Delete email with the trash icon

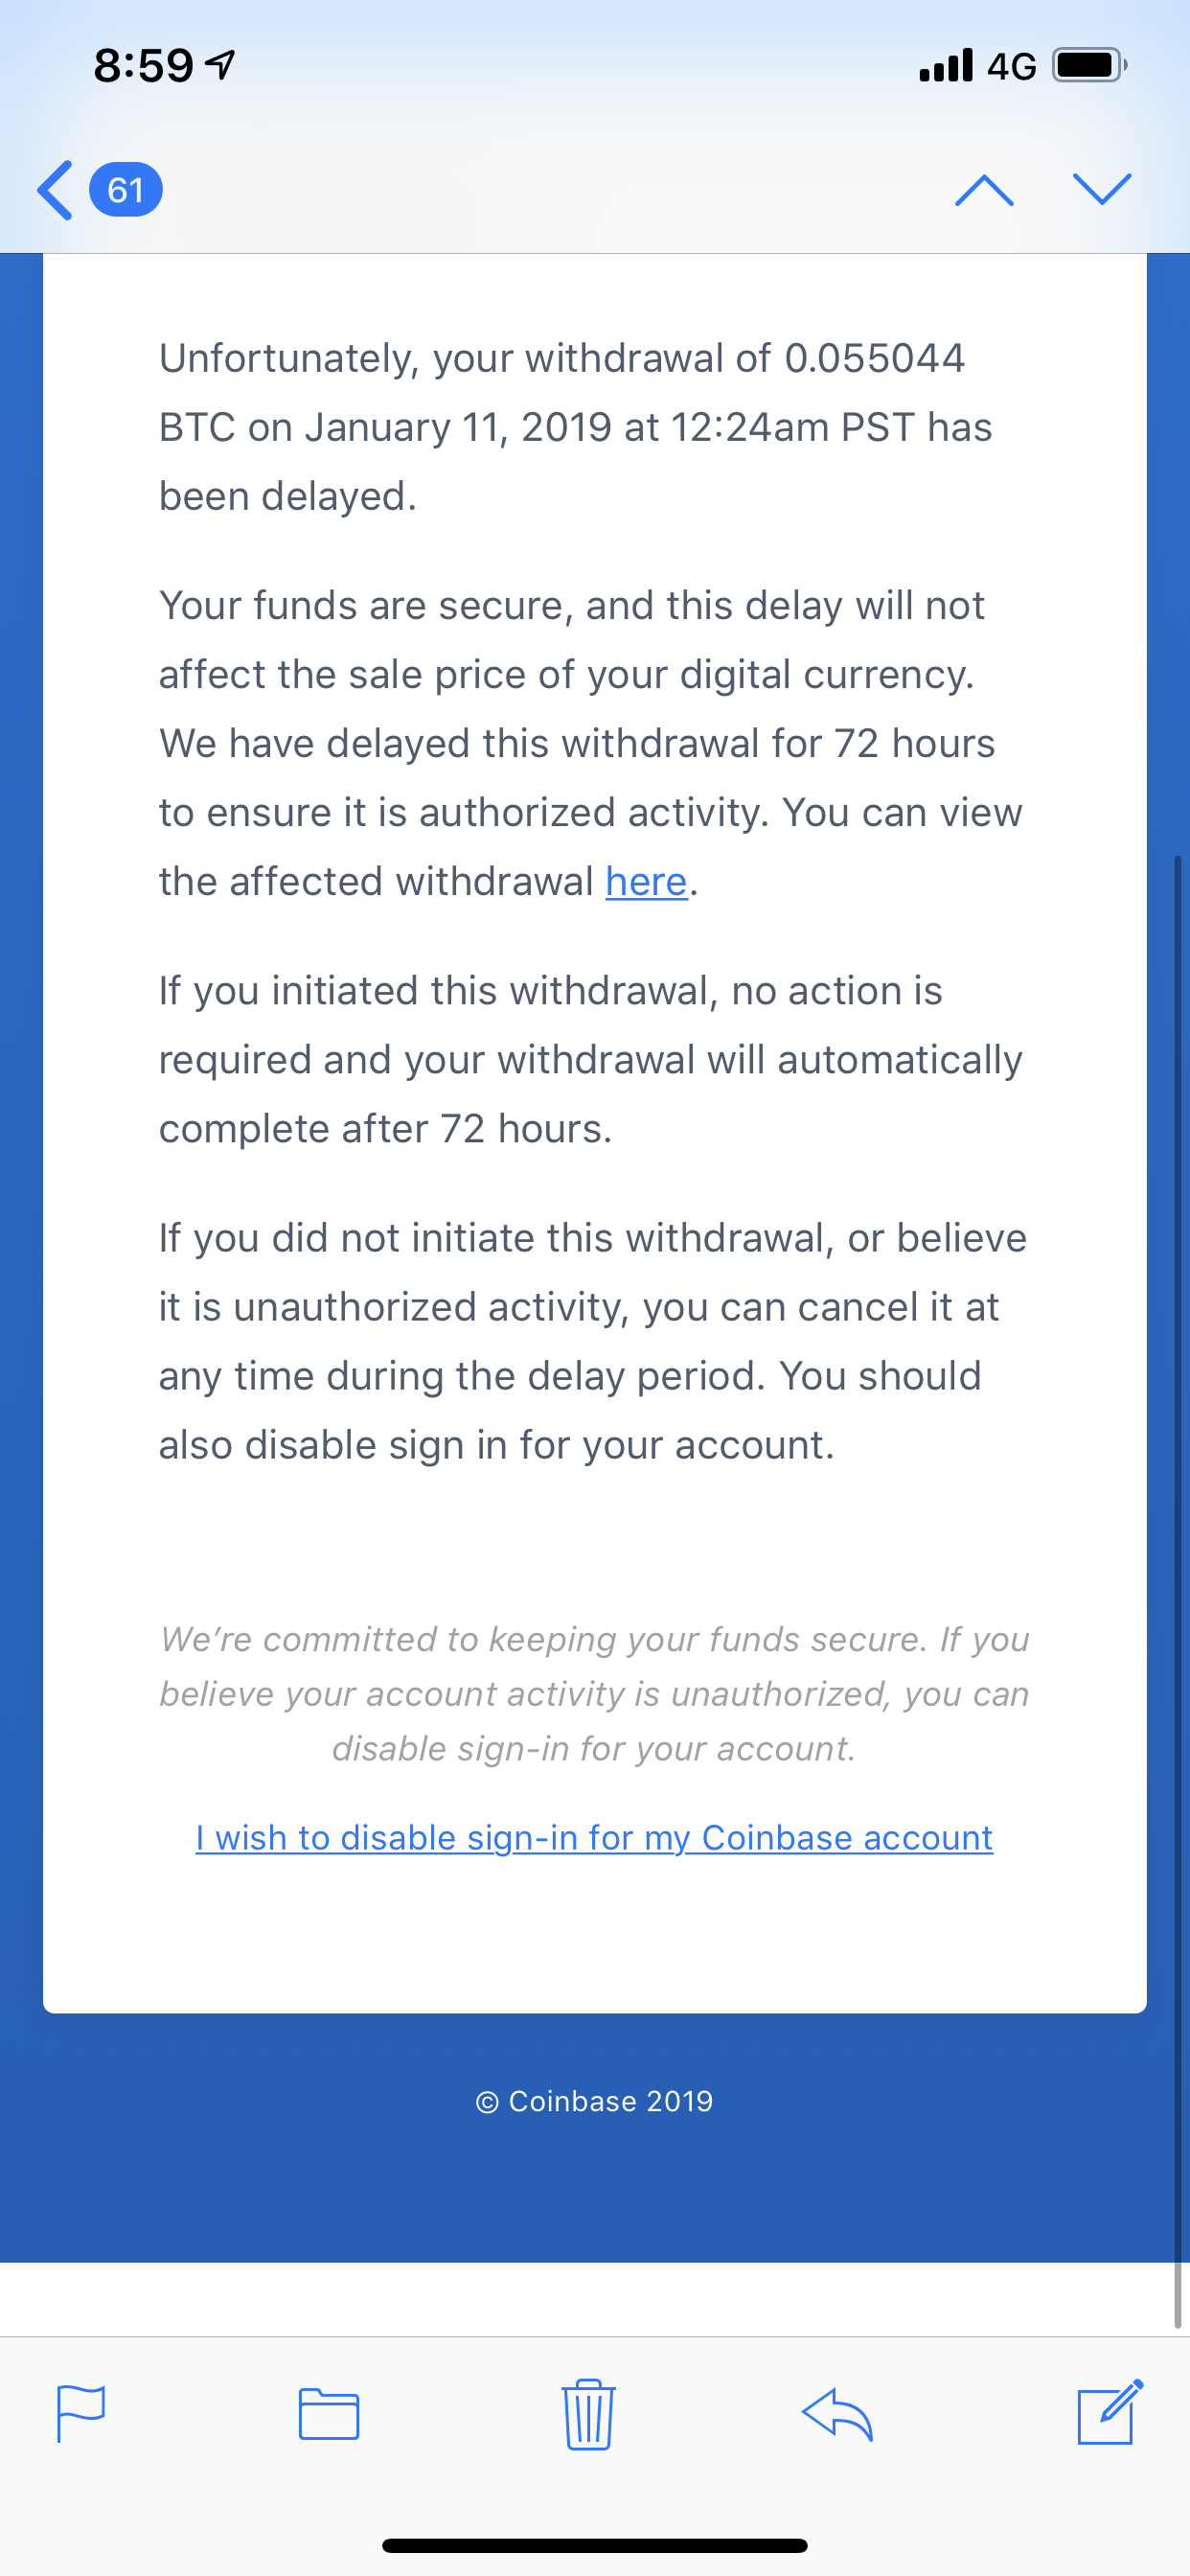[588, 2413]
